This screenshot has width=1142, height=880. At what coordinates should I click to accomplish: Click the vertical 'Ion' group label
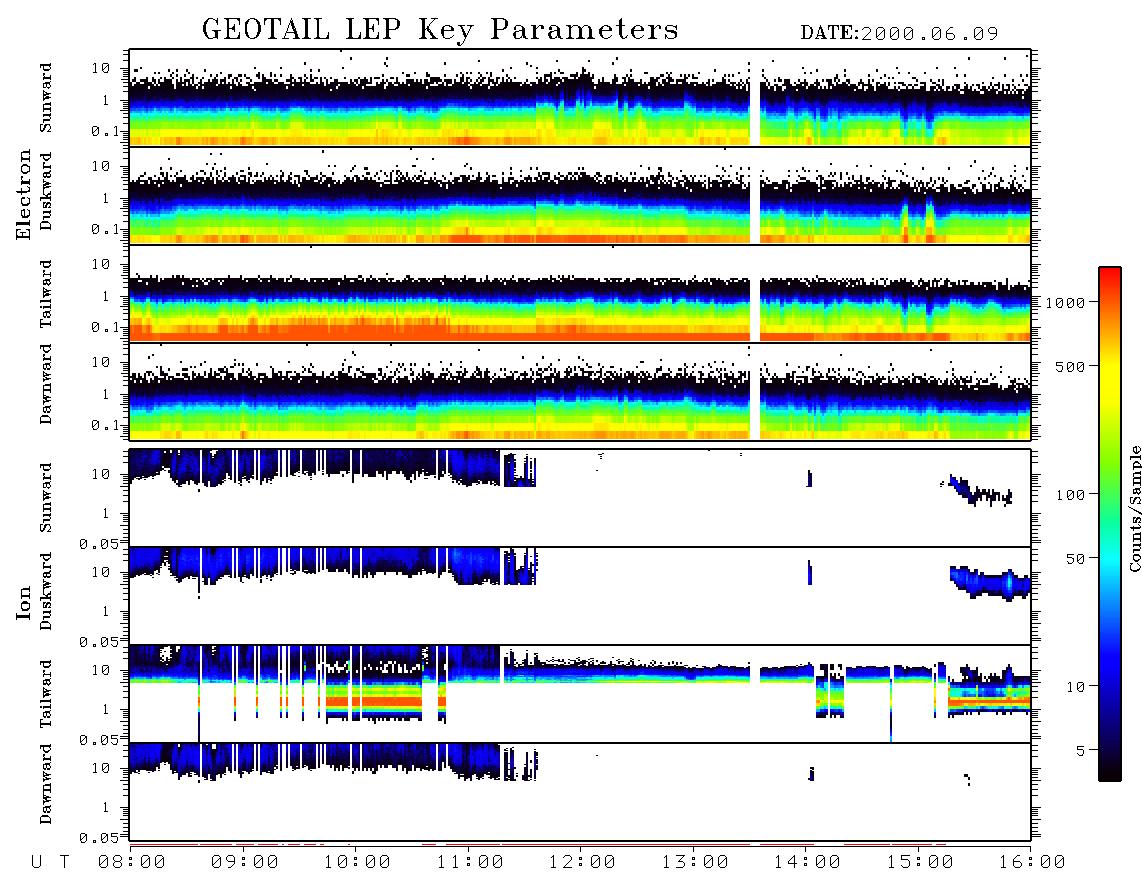click(x=23, y=602)
